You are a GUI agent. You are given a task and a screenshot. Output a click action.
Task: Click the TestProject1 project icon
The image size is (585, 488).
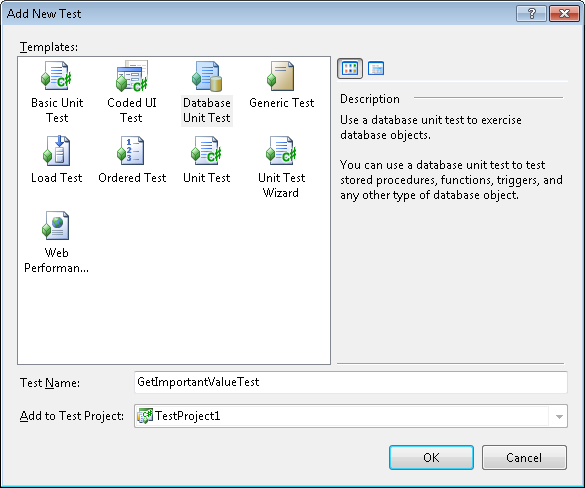pos(145,416)
